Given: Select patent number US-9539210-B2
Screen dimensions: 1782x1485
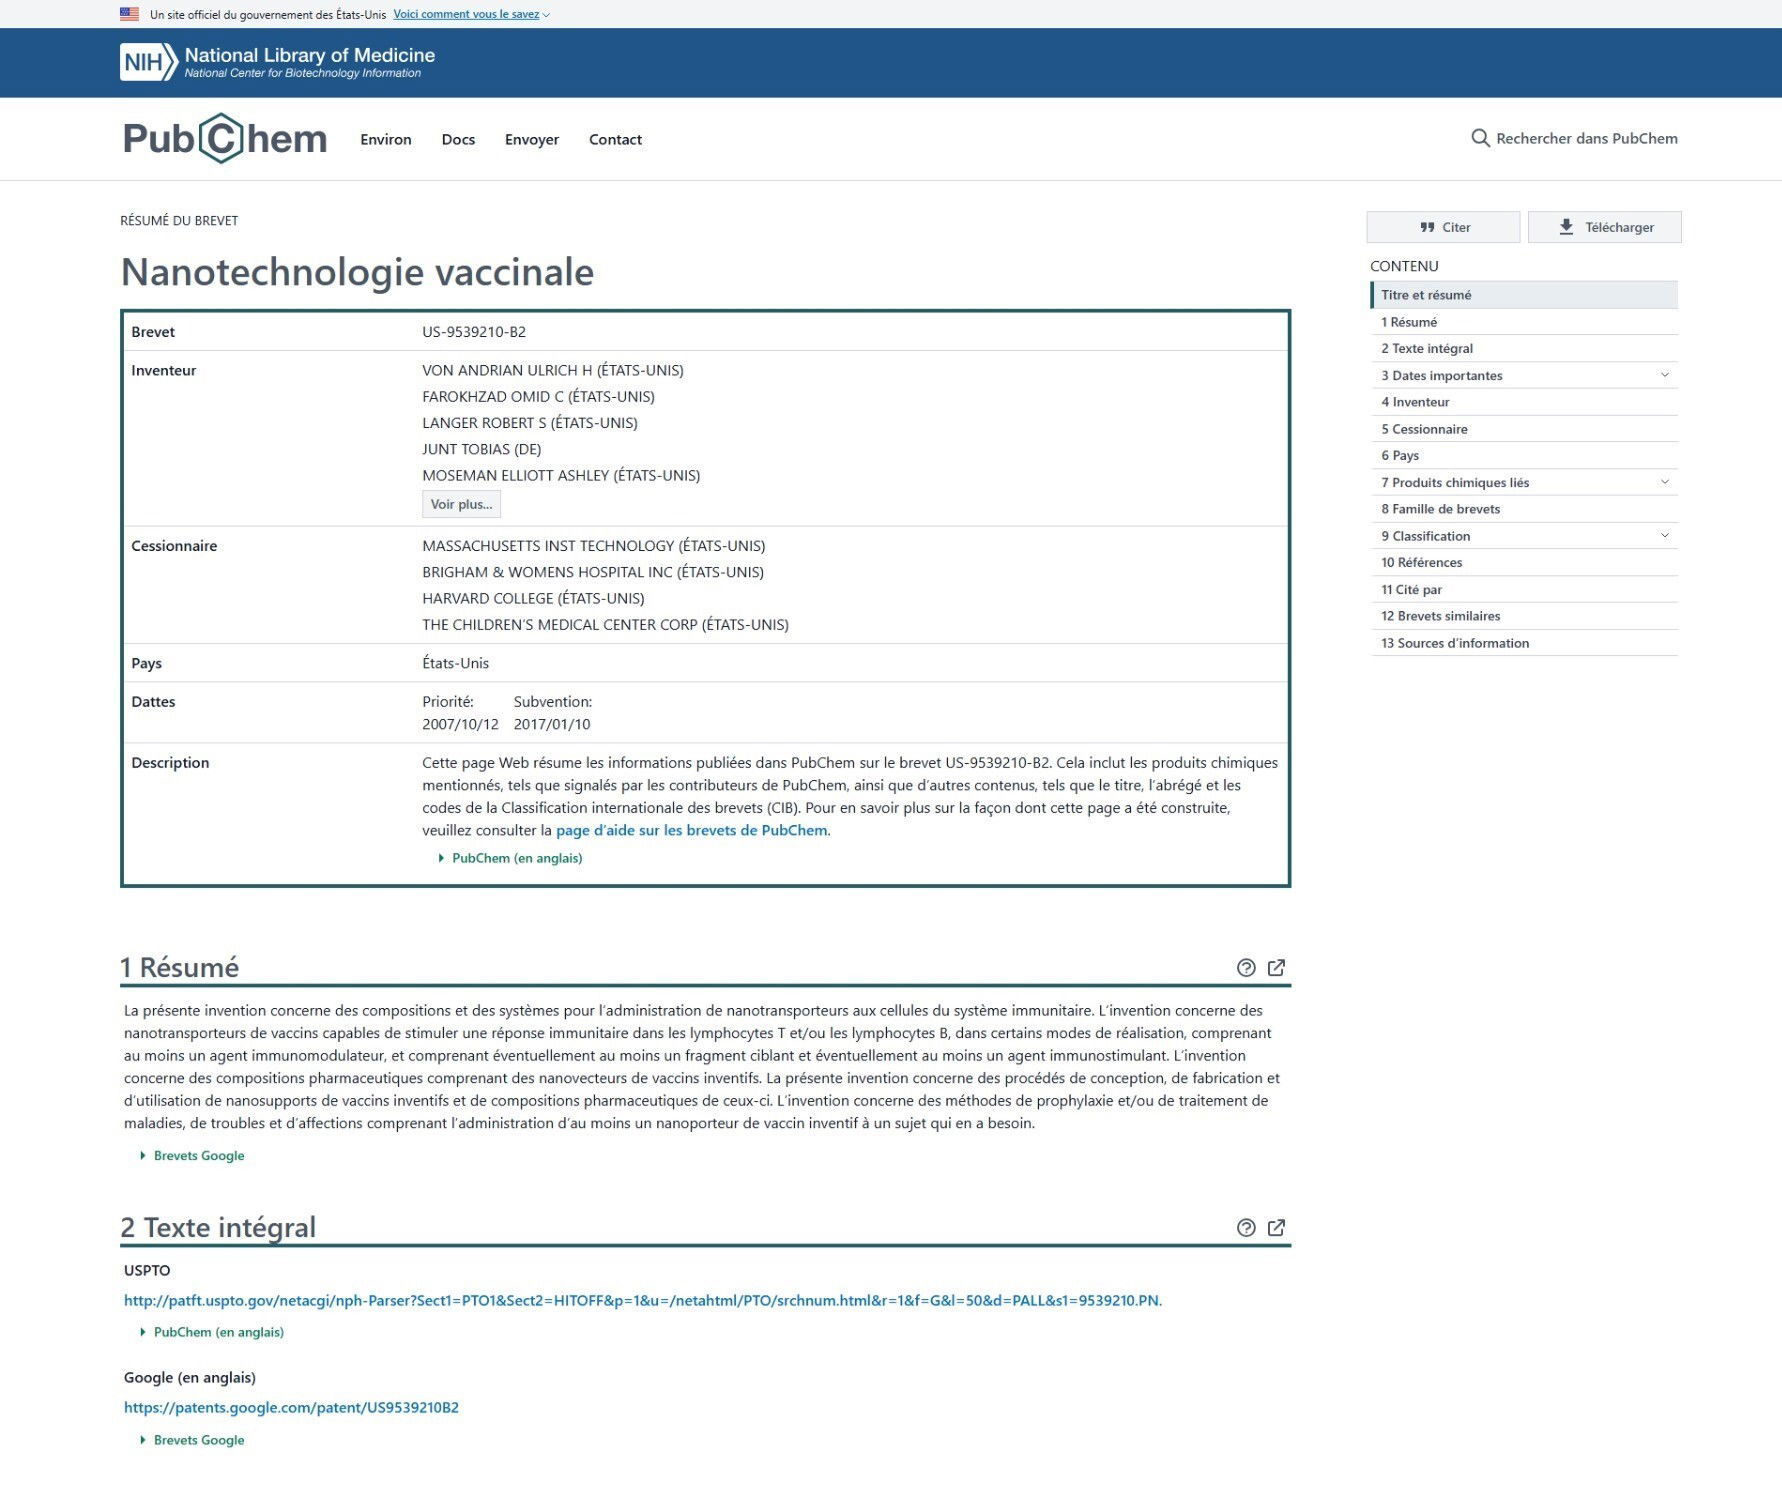Looking at the screenshot, I should 474,332.
